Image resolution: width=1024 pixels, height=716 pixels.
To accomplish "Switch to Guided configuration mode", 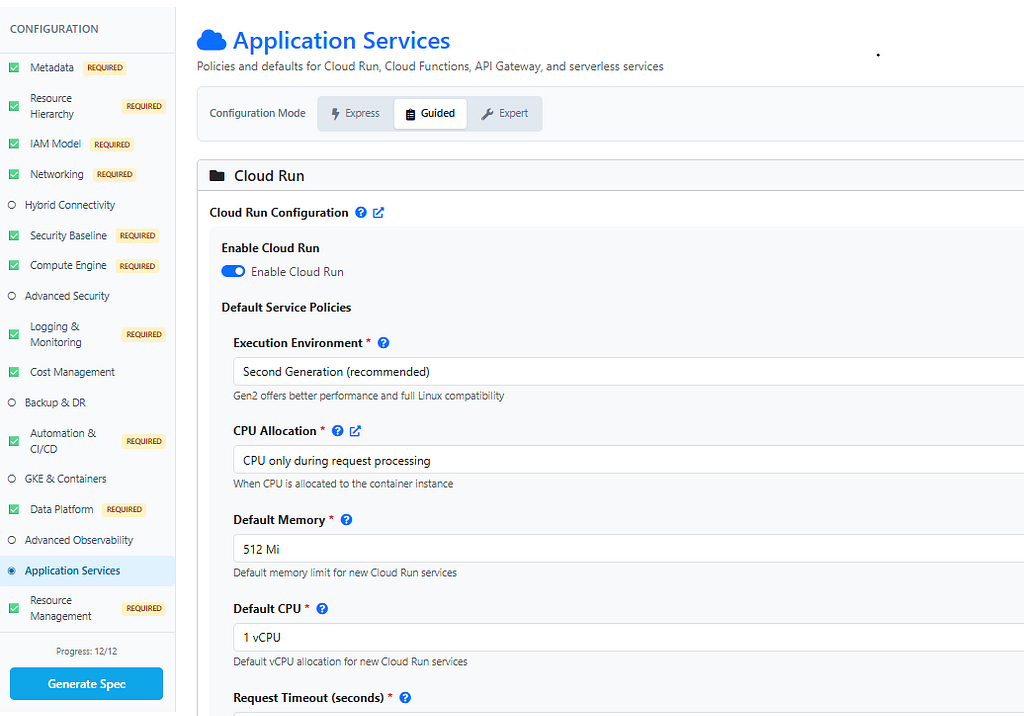I will 430,114.
